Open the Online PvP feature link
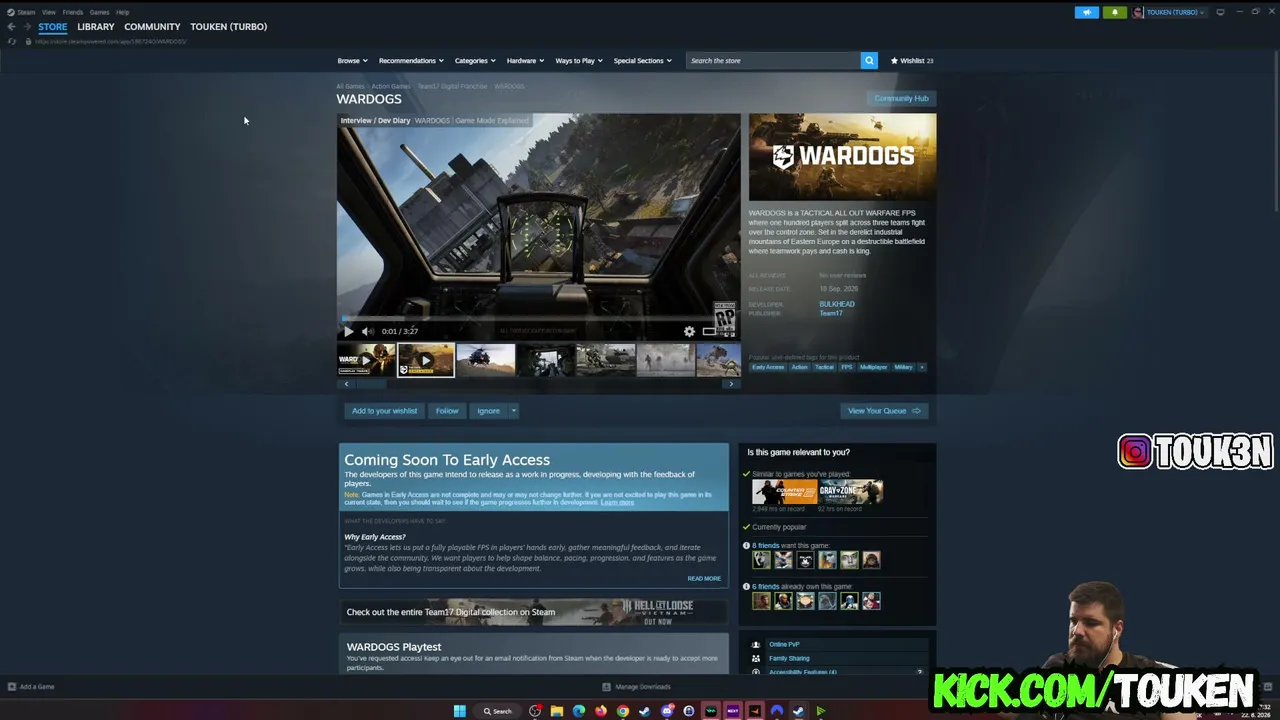This screenshot has width=1280, height=720. click(784, 644)
